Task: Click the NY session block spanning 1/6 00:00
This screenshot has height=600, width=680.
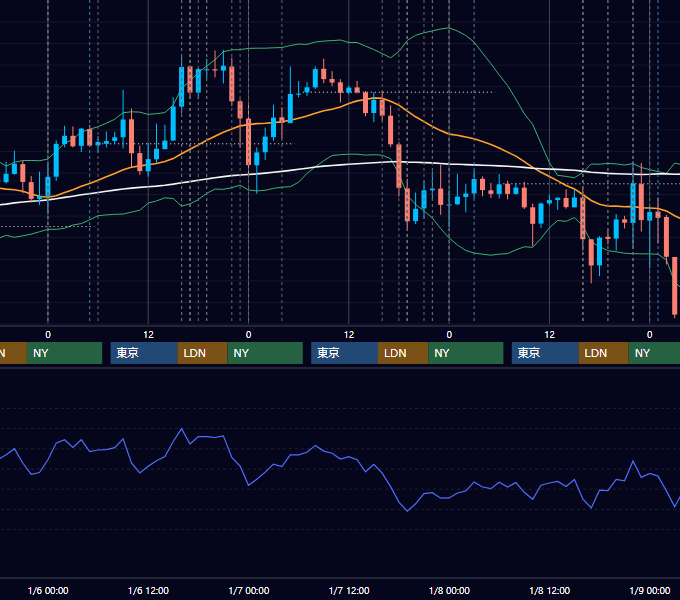Action: coord(64,353)
